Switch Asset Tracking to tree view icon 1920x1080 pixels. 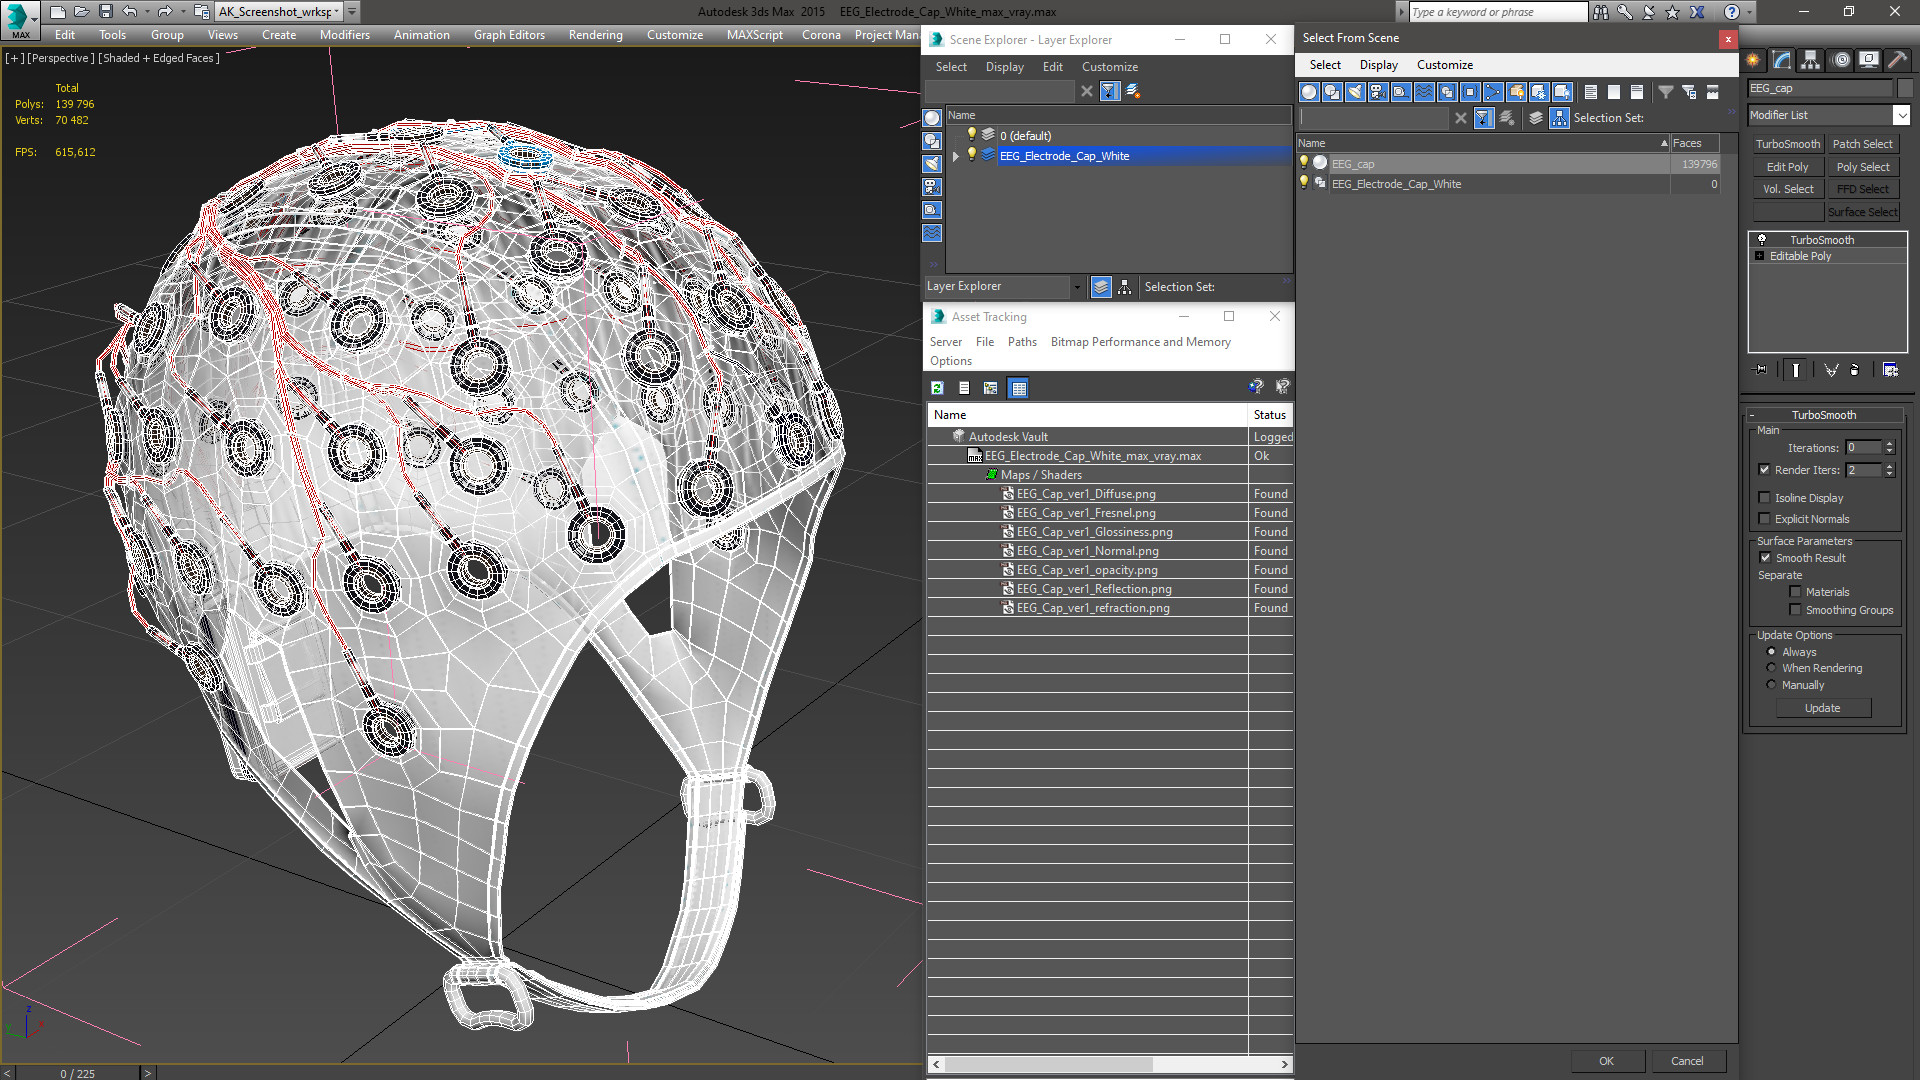pos(990,388)
